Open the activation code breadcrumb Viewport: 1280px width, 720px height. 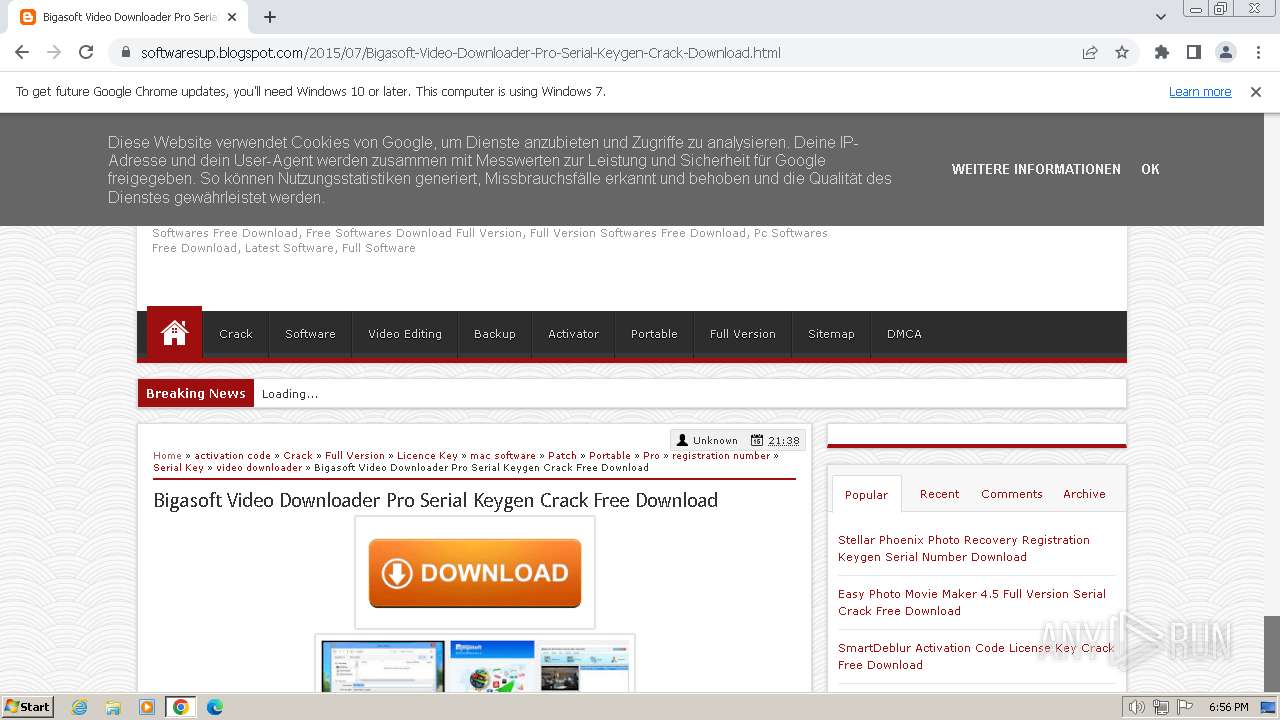coord(233,455)
